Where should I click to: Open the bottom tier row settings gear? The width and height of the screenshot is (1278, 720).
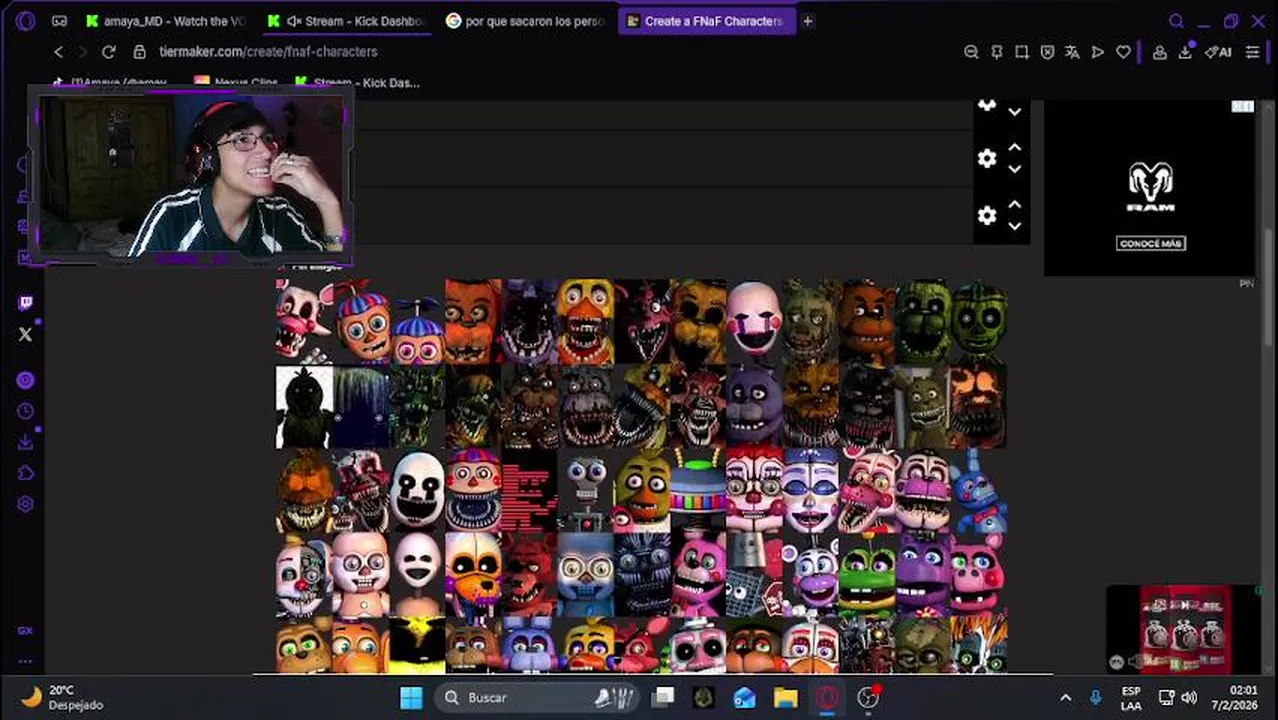(x=987, y=216)
